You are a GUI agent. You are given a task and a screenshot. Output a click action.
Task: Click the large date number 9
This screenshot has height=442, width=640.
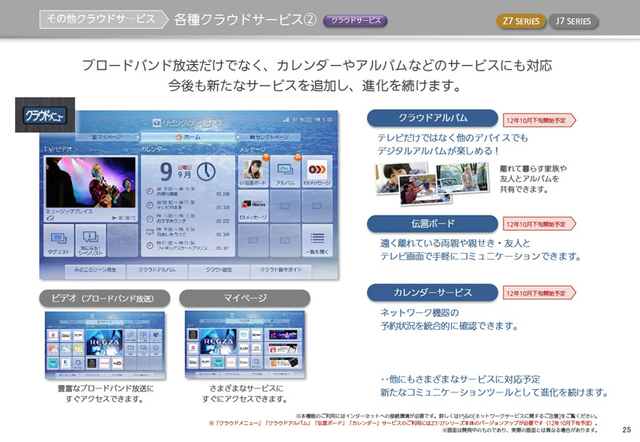point(166,172)
